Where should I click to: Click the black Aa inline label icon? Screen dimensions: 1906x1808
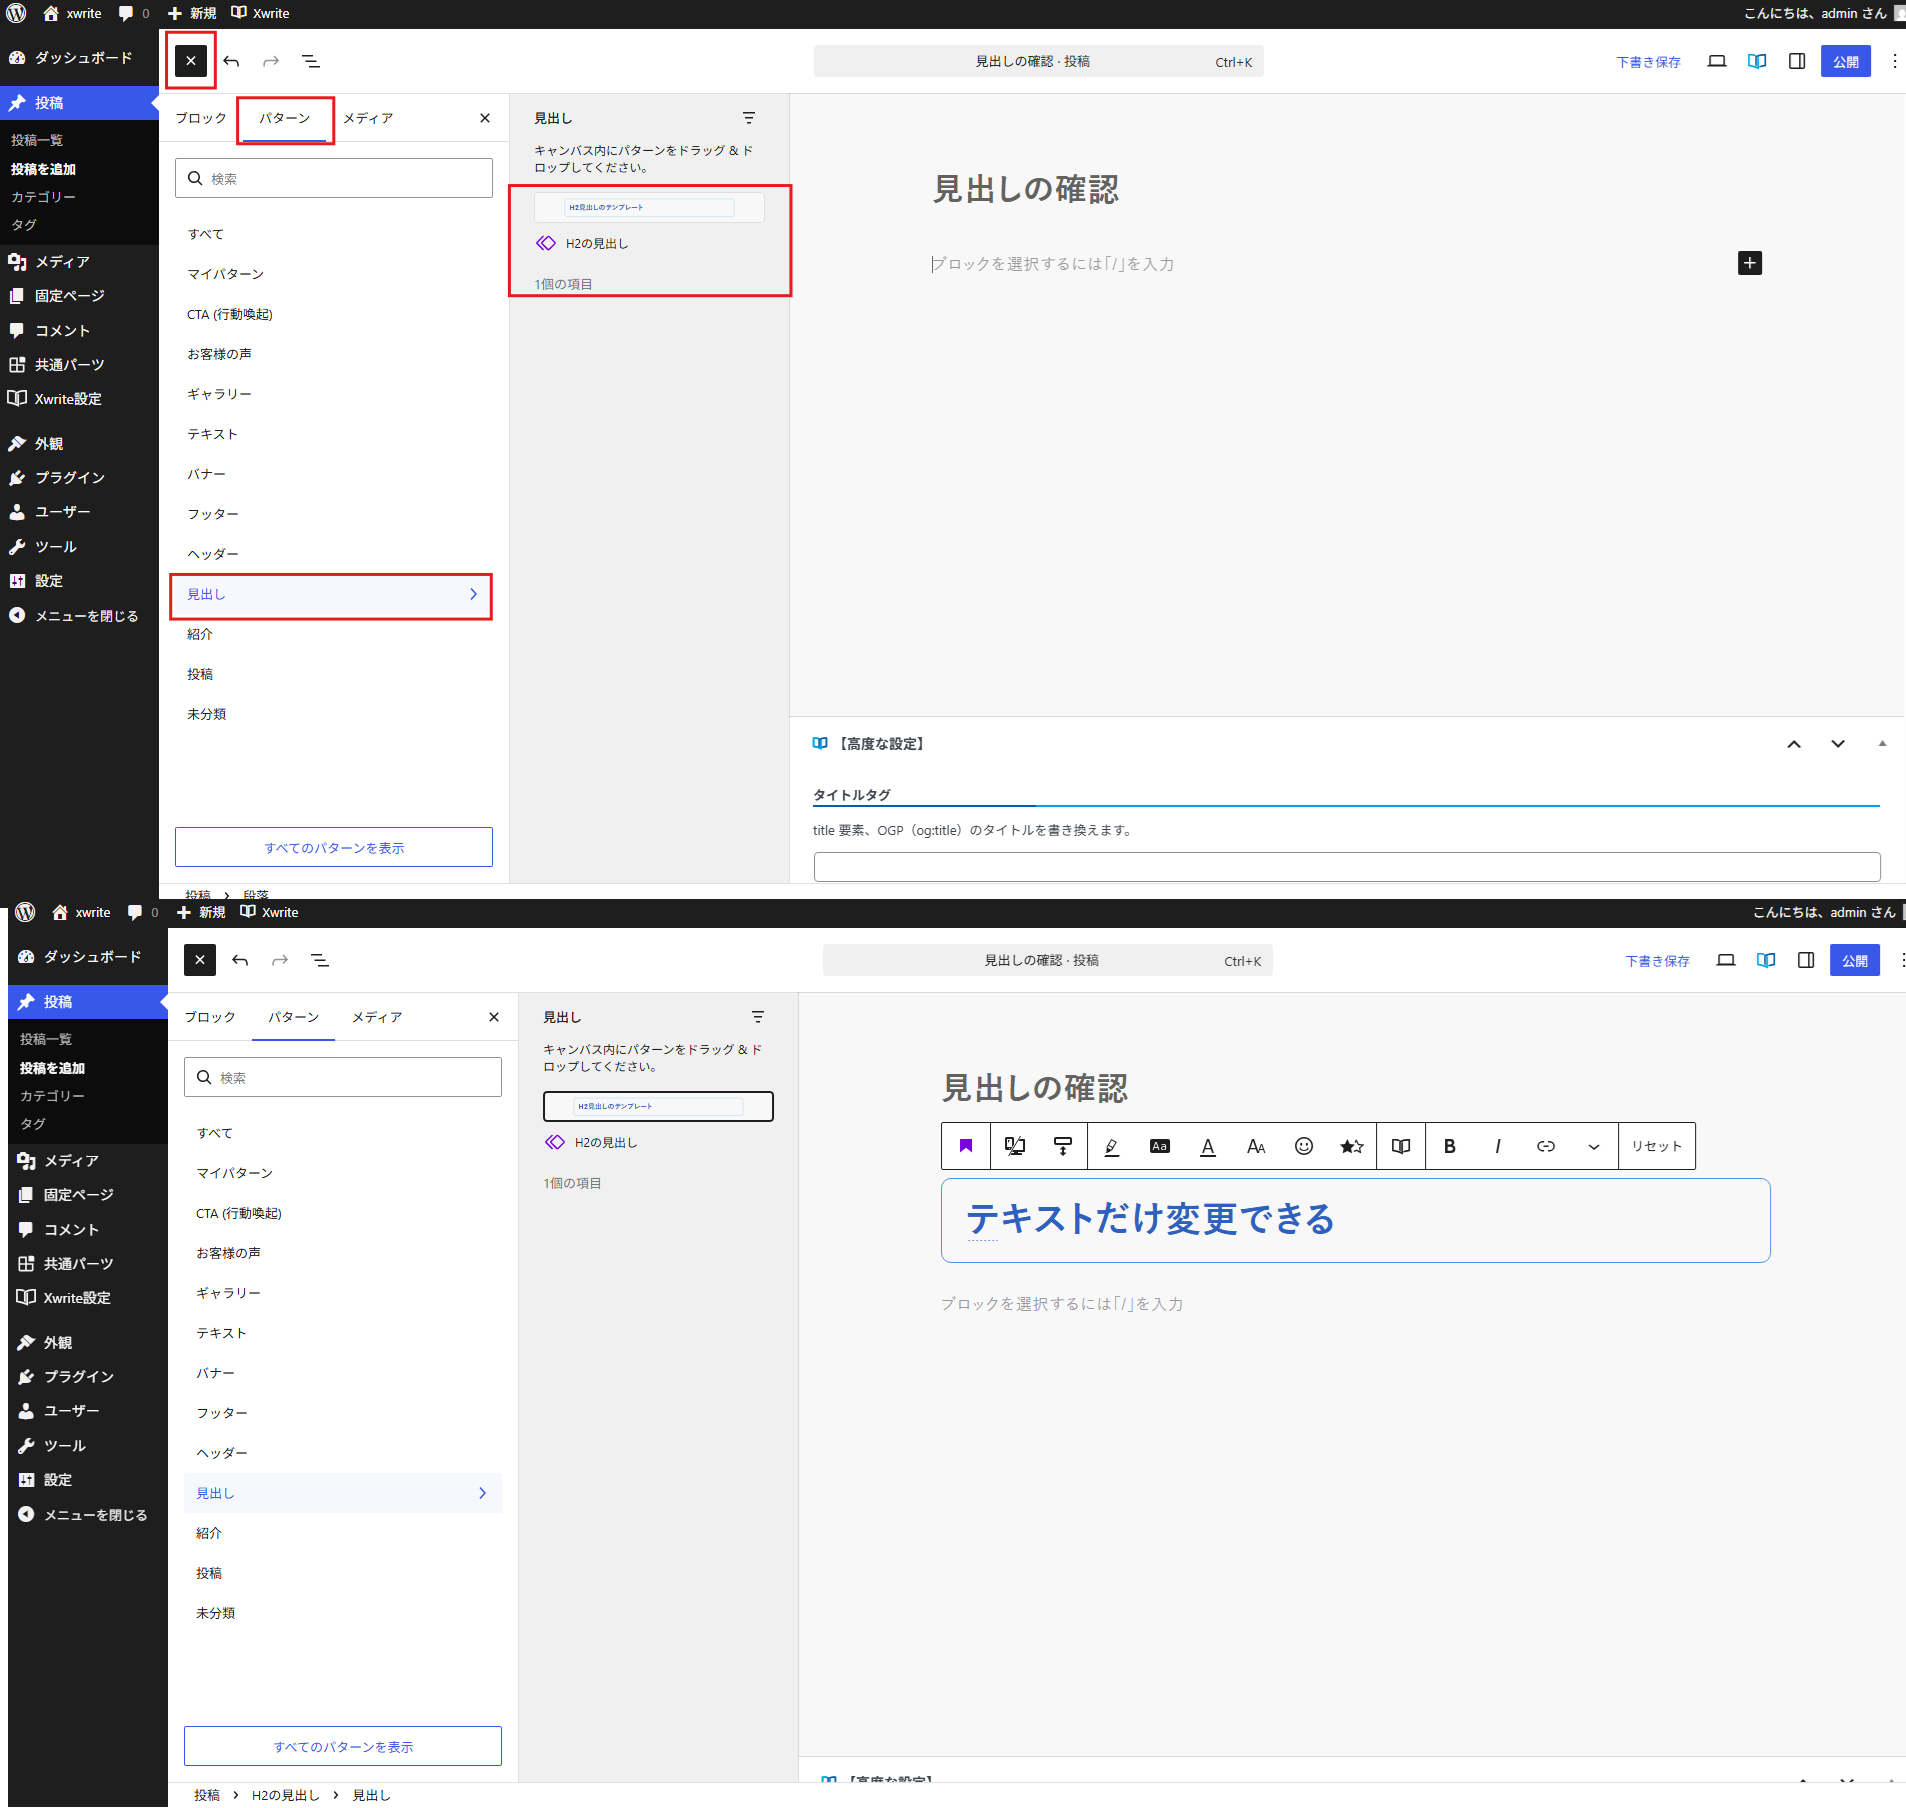1159,1146
